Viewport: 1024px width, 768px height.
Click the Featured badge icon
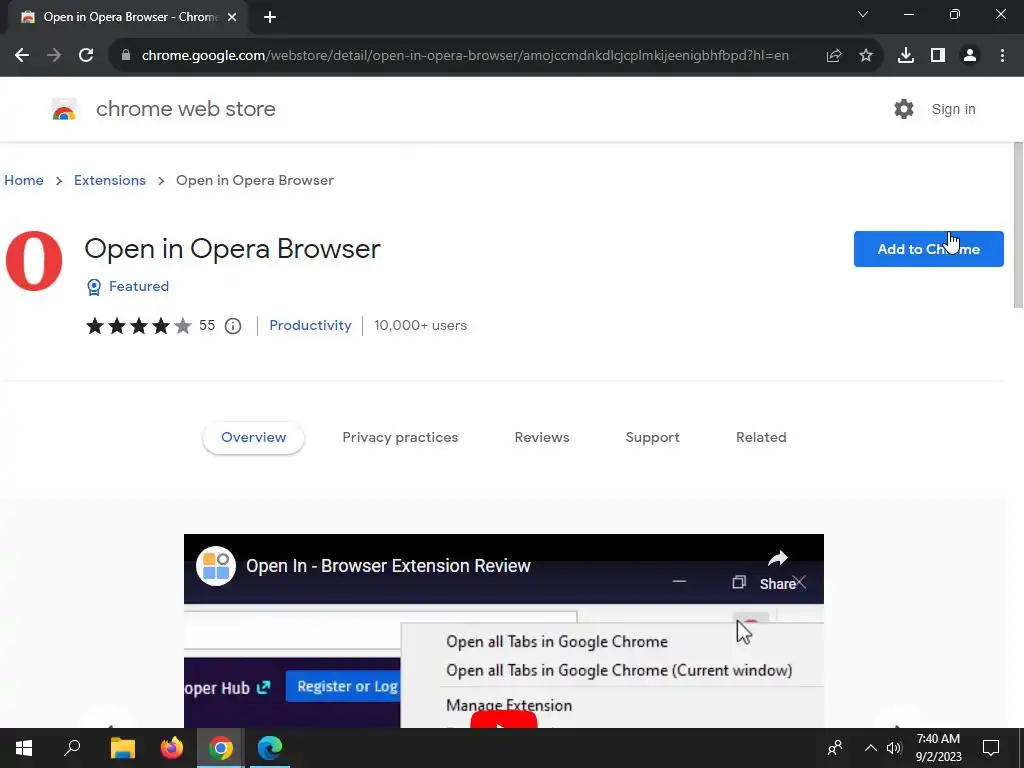(x=94, y=287)
